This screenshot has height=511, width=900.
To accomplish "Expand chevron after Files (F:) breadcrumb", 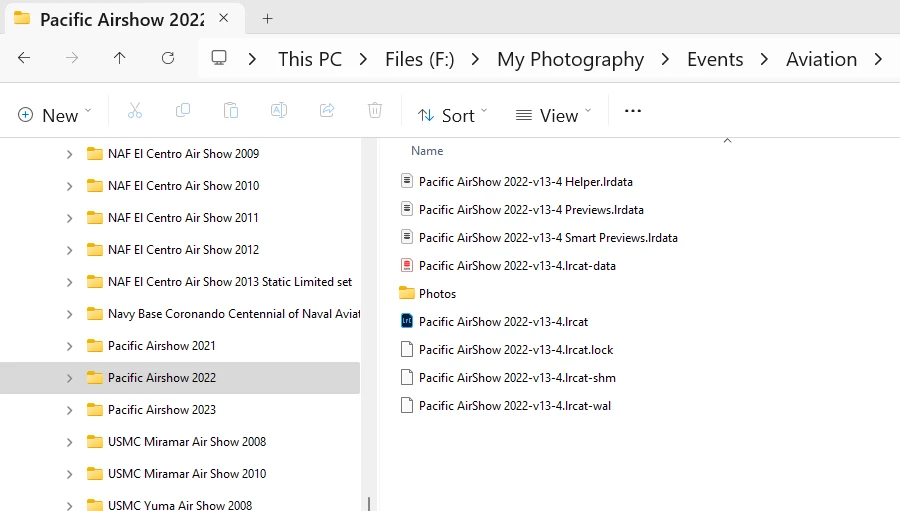I will click(x=475, y=59).
